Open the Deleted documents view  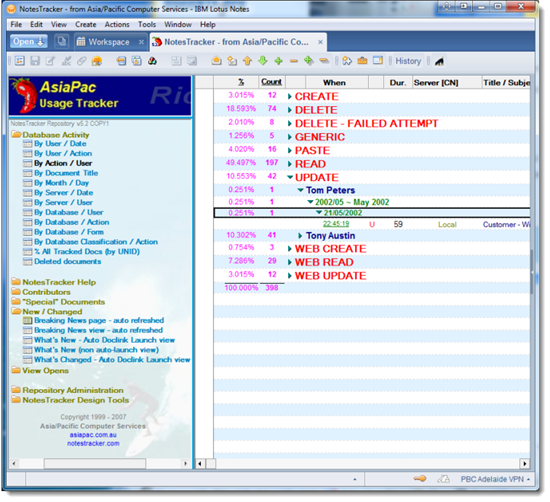[67, 261]
